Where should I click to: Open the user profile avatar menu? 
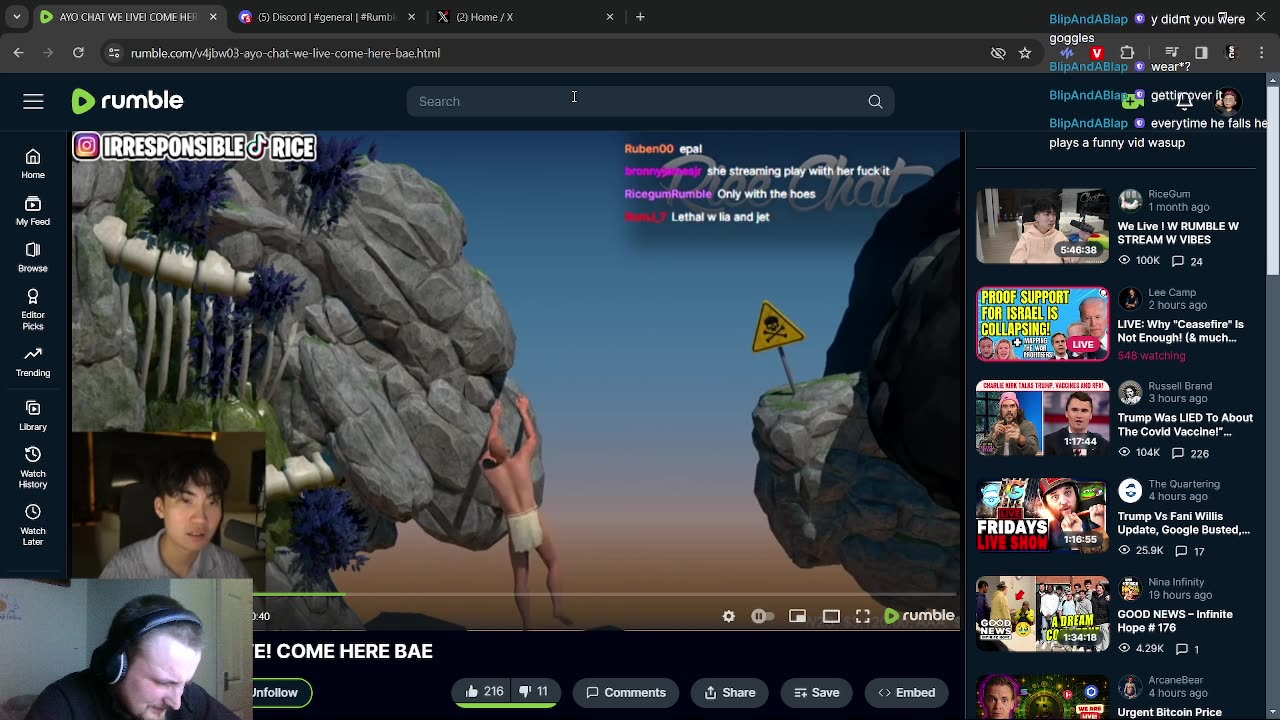click(x=1227, y=101)
